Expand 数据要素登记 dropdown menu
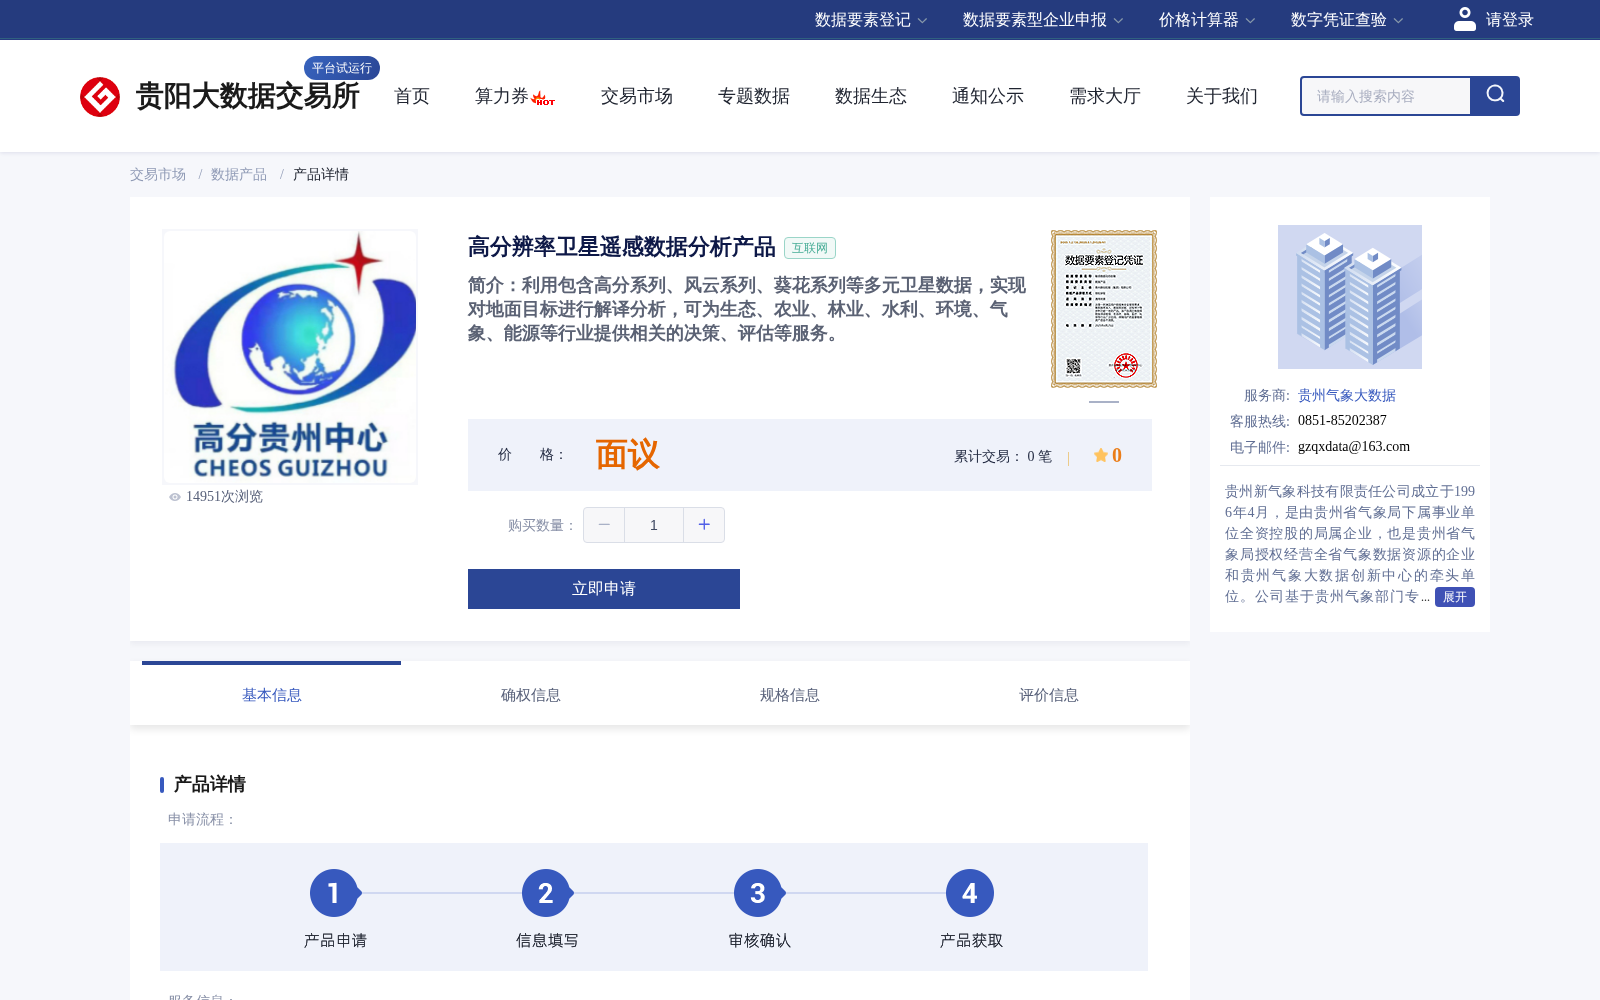1600x1000 pixels. coord(871,20)
